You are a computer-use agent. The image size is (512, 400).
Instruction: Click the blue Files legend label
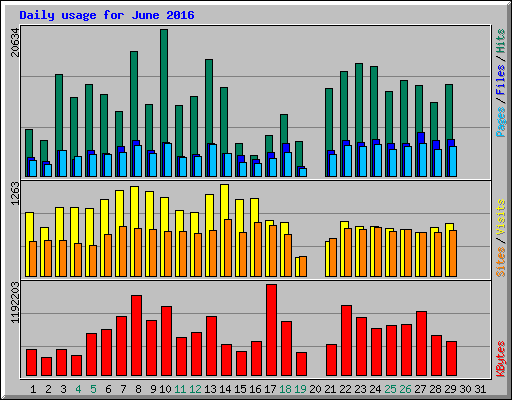coord(501,80)
